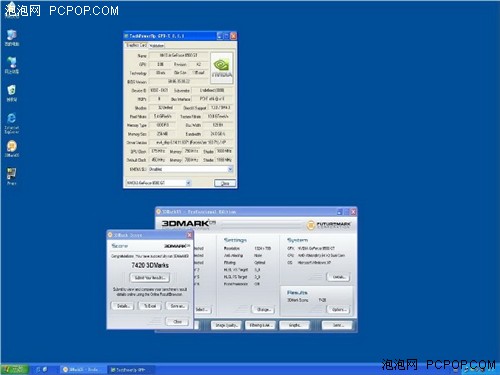This screenshot has width=500, height=375.
Task: Launch Internet Explorer from the desktop
Action: pos(12,123)
